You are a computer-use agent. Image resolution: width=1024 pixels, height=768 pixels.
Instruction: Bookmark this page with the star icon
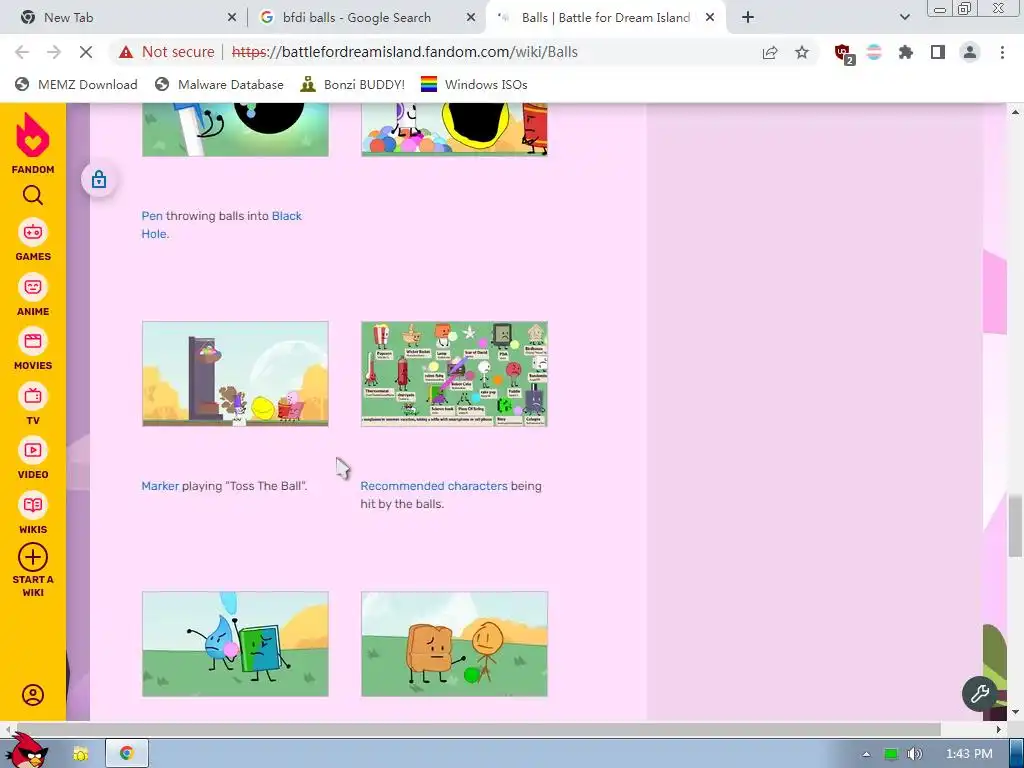tap(802, 52)
